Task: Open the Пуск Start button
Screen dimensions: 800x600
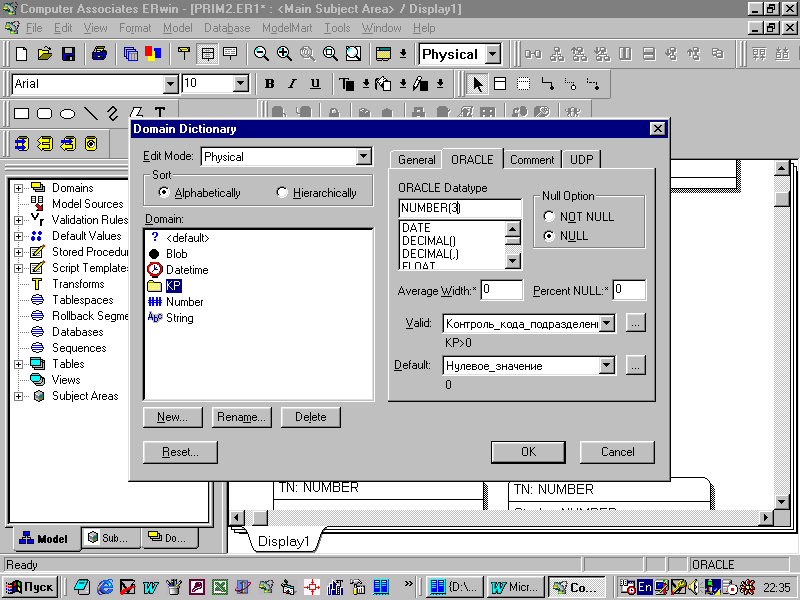Action: tap(30, 587)
